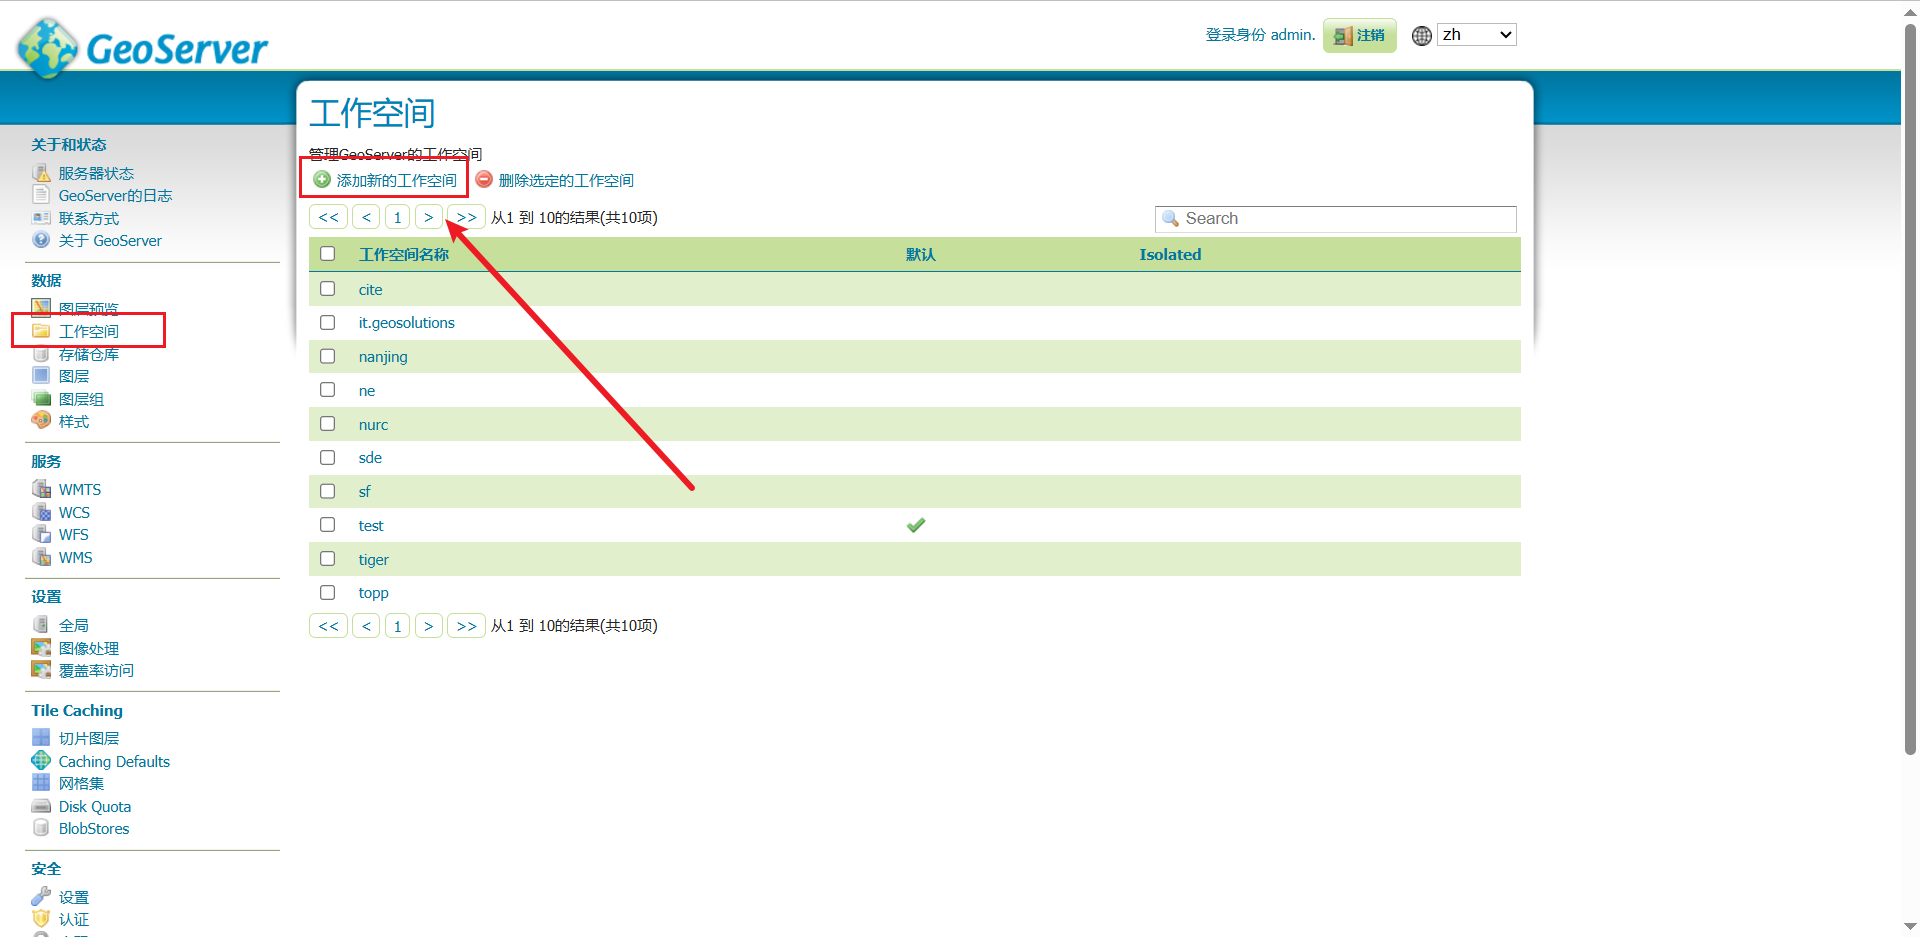Viewport: 1920px width, 937px height.
Task: Click the WFS service icon
Action: click(x=41, y=534)
